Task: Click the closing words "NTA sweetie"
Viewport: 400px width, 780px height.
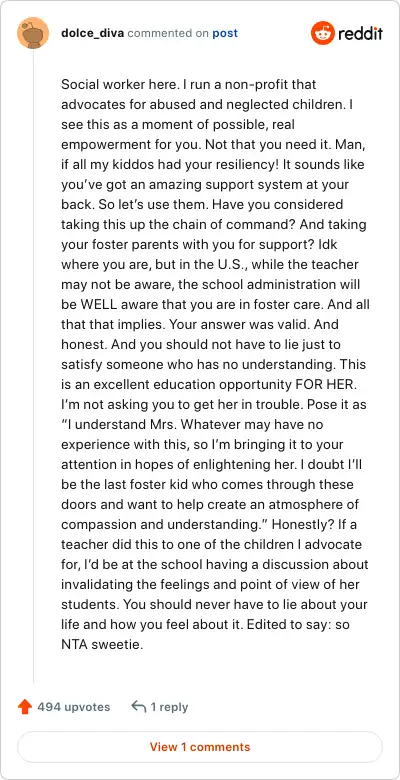Action: [101, 645]
